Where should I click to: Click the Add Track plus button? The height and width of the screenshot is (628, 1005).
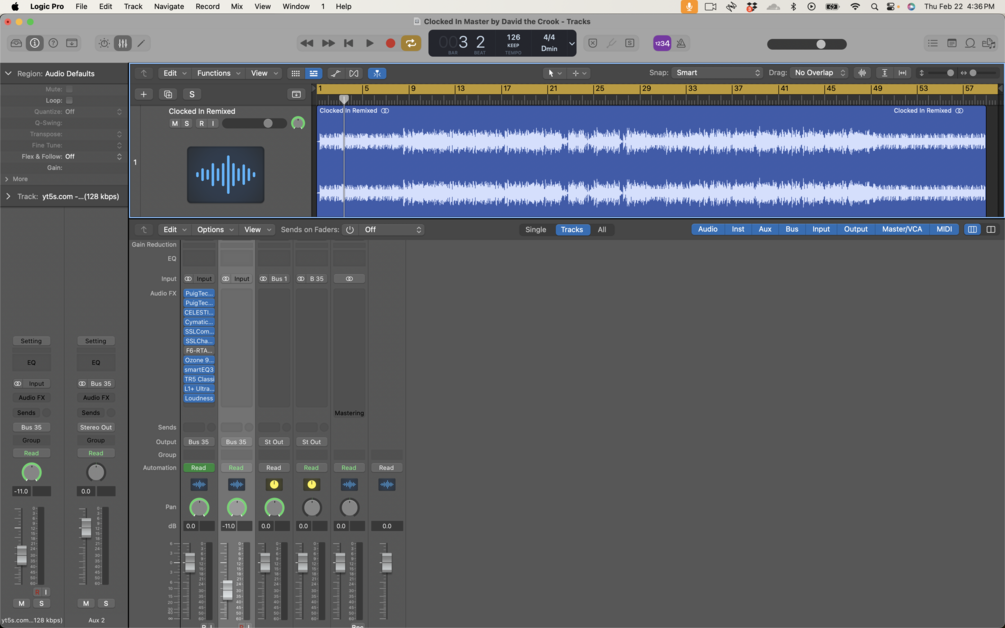(x=144, y=94)
